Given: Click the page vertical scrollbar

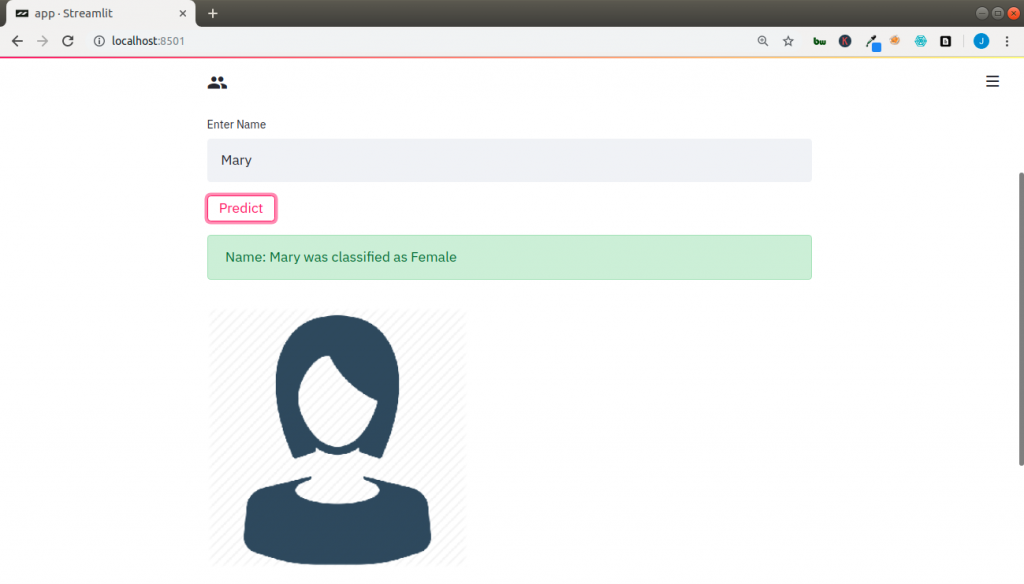Looking at the screenshot, I should point(1021,319).
